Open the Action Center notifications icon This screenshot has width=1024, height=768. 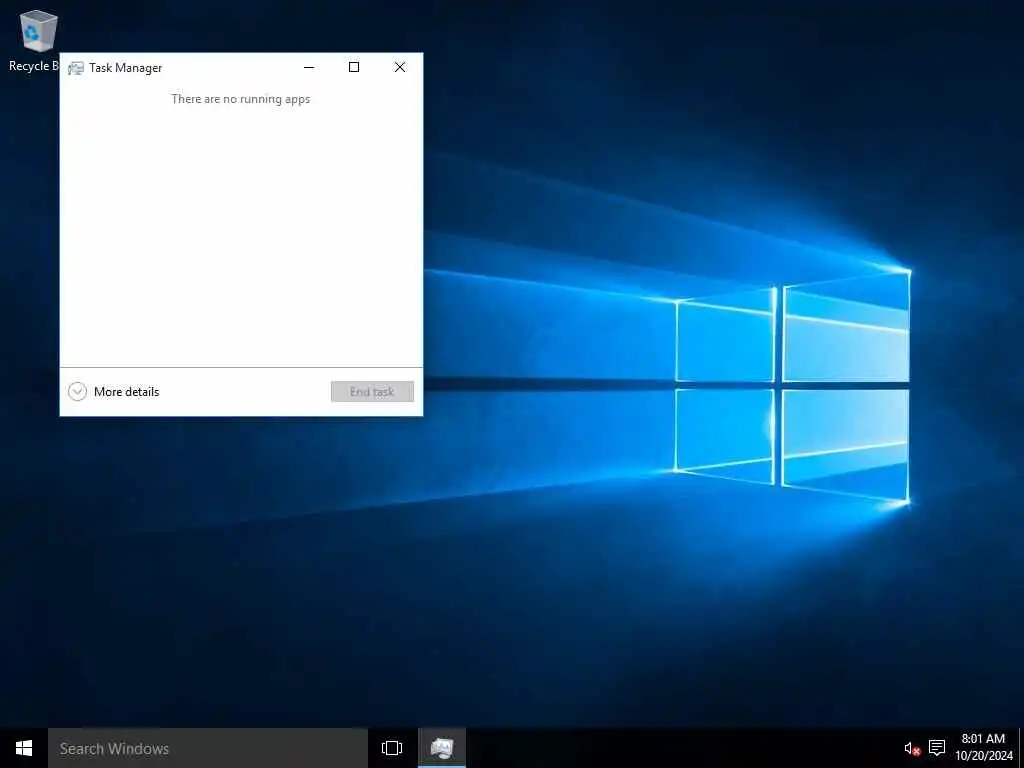[x=937, y=748]
